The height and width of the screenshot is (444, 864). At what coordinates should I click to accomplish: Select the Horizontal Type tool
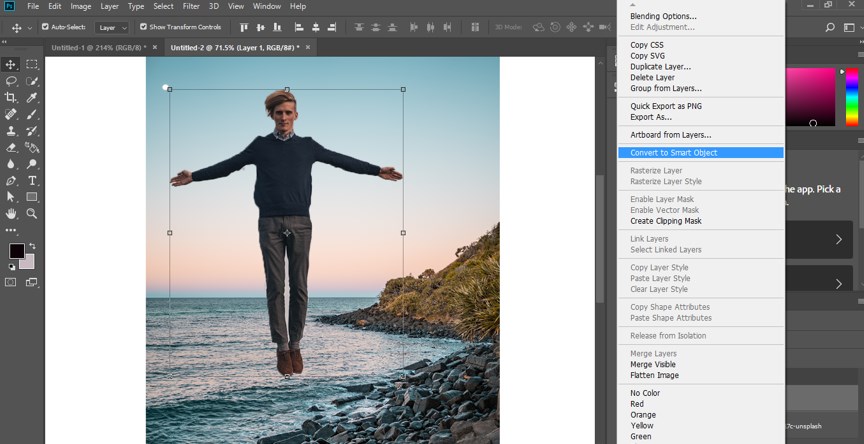pos(32,180)
